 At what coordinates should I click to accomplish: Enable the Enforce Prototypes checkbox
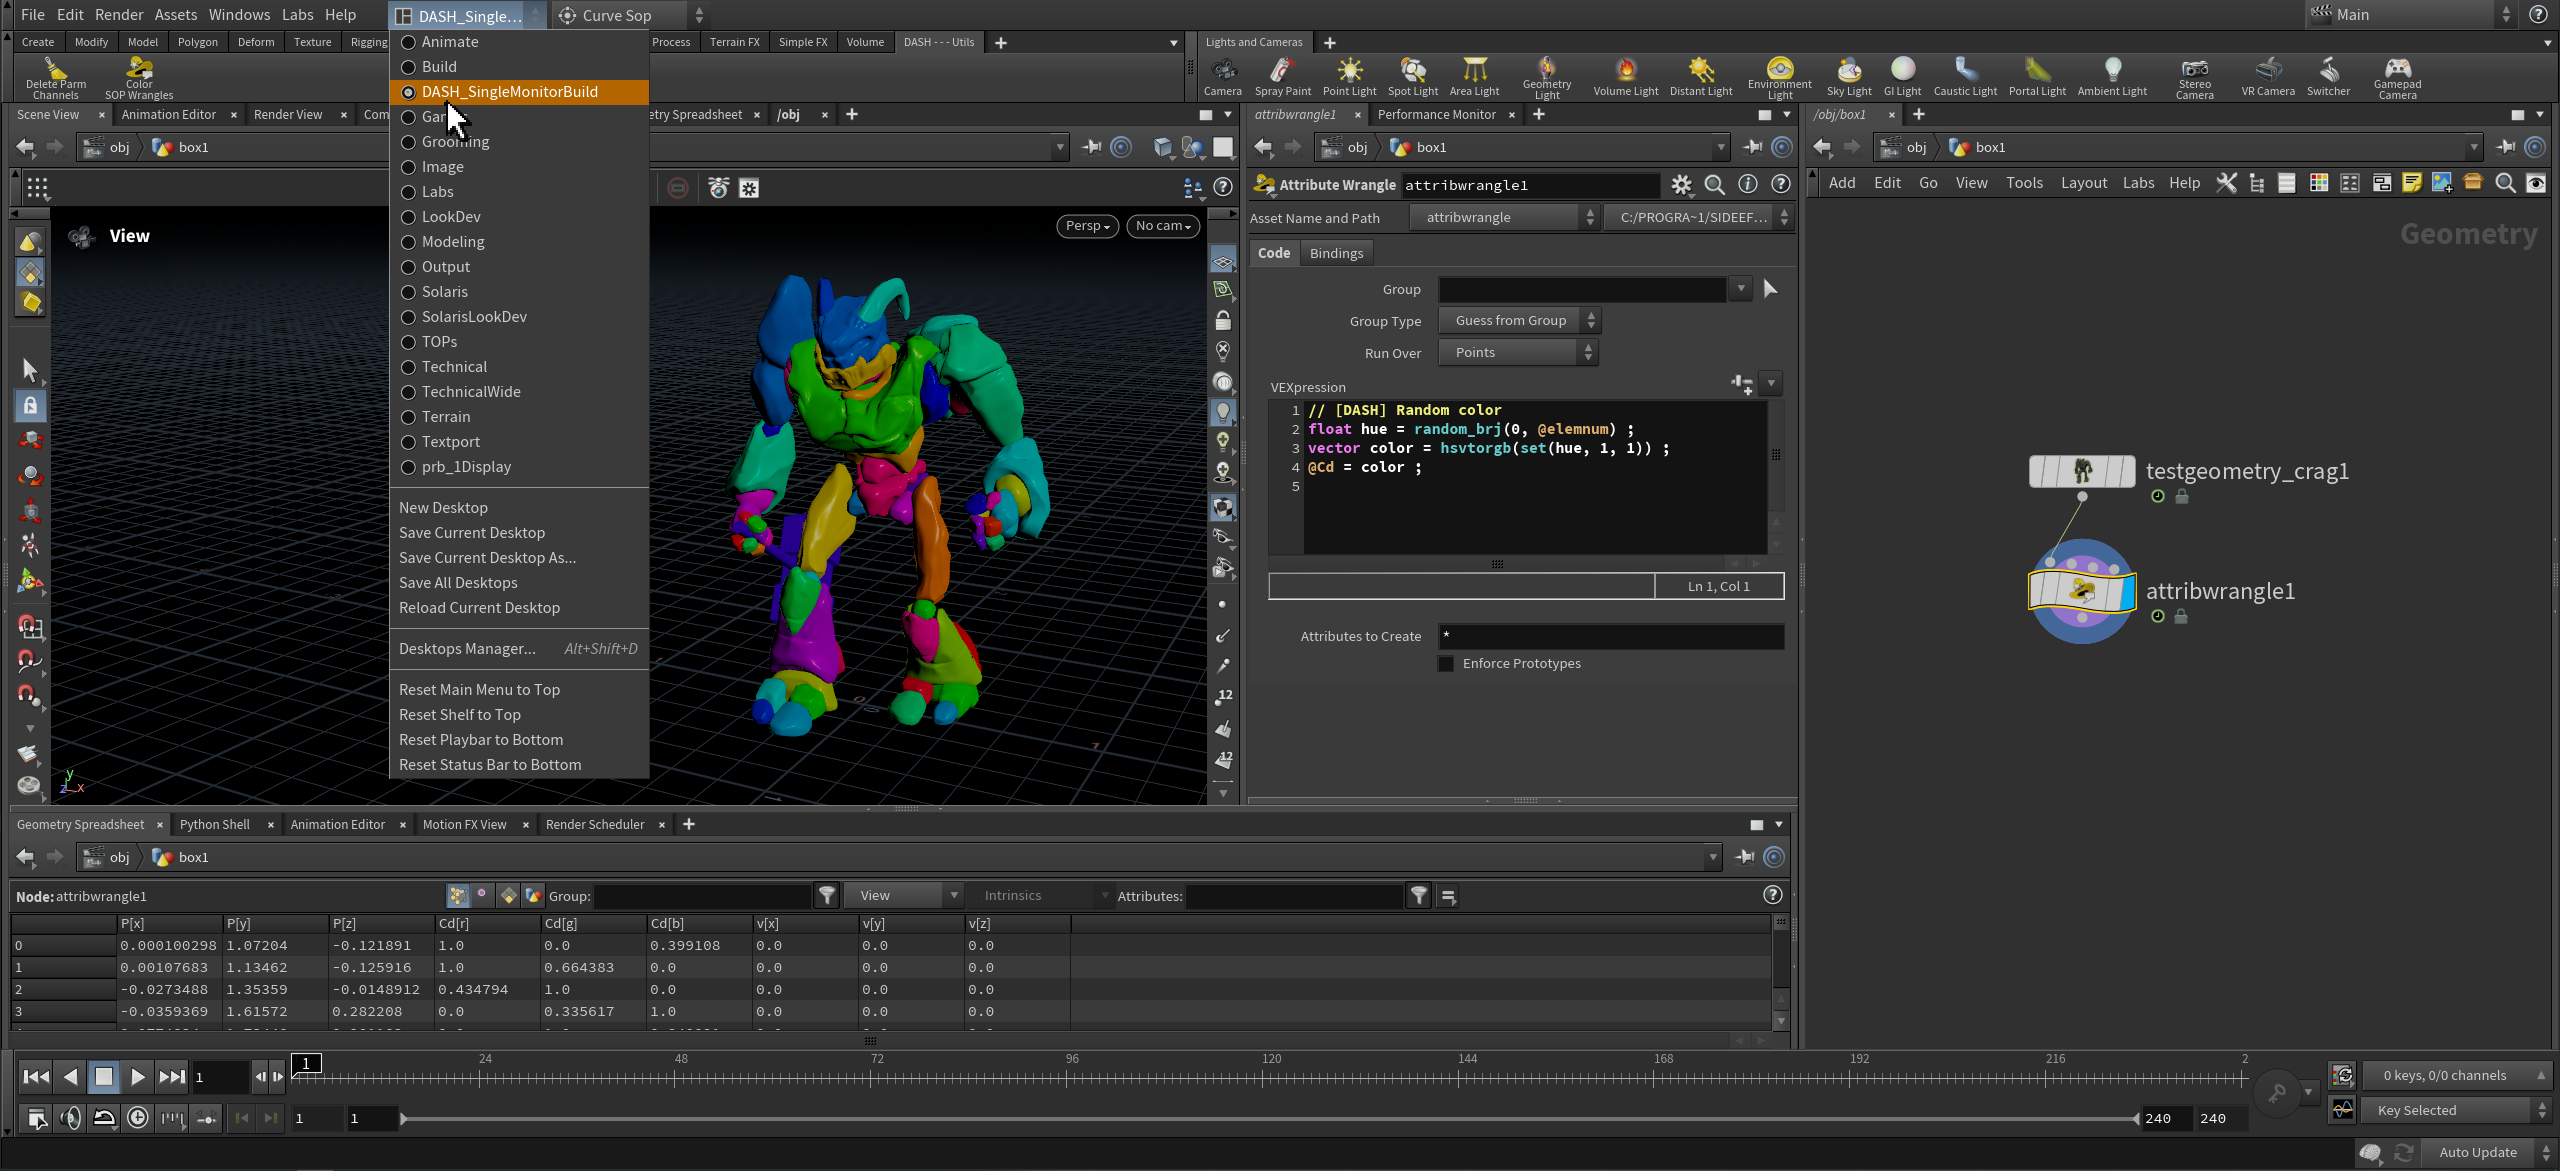1446,664
